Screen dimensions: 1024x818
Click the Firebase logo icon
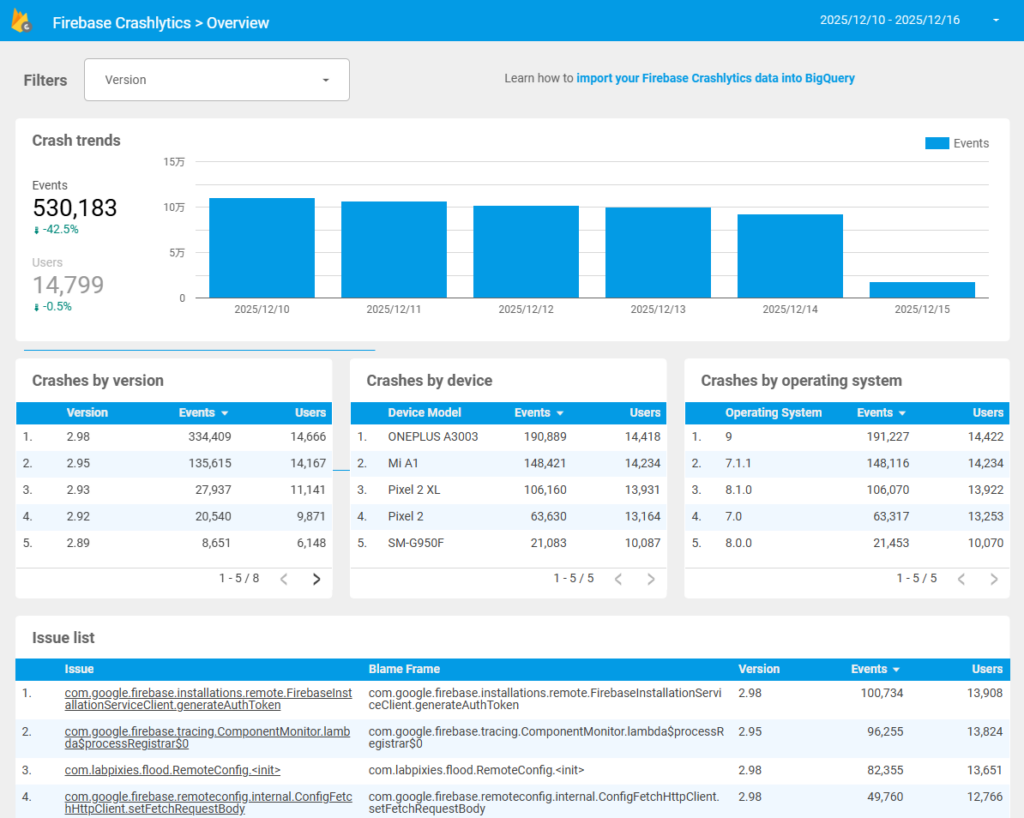coord(21,22)
